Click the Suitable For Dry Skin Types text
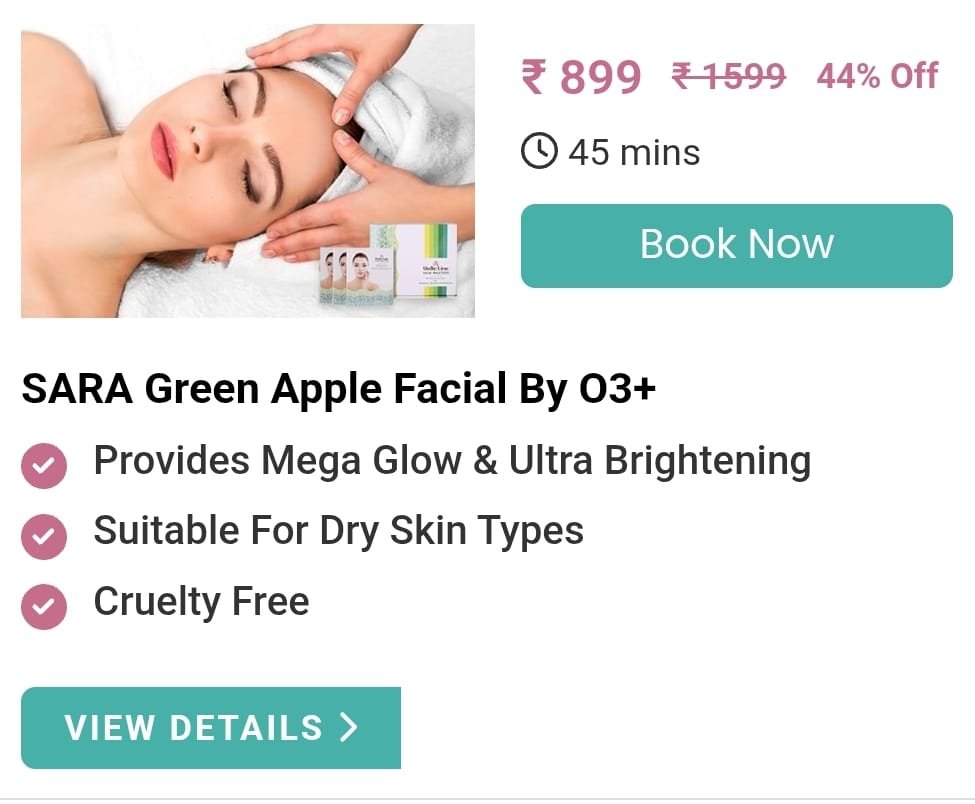 [x=338, y=532]
